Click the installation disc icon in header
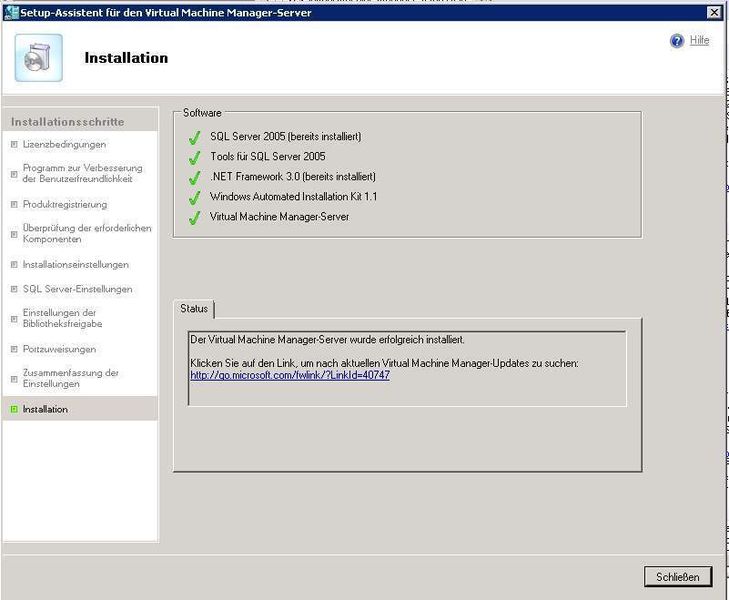This screenshot has width=729, height=600. coord(39,58)
